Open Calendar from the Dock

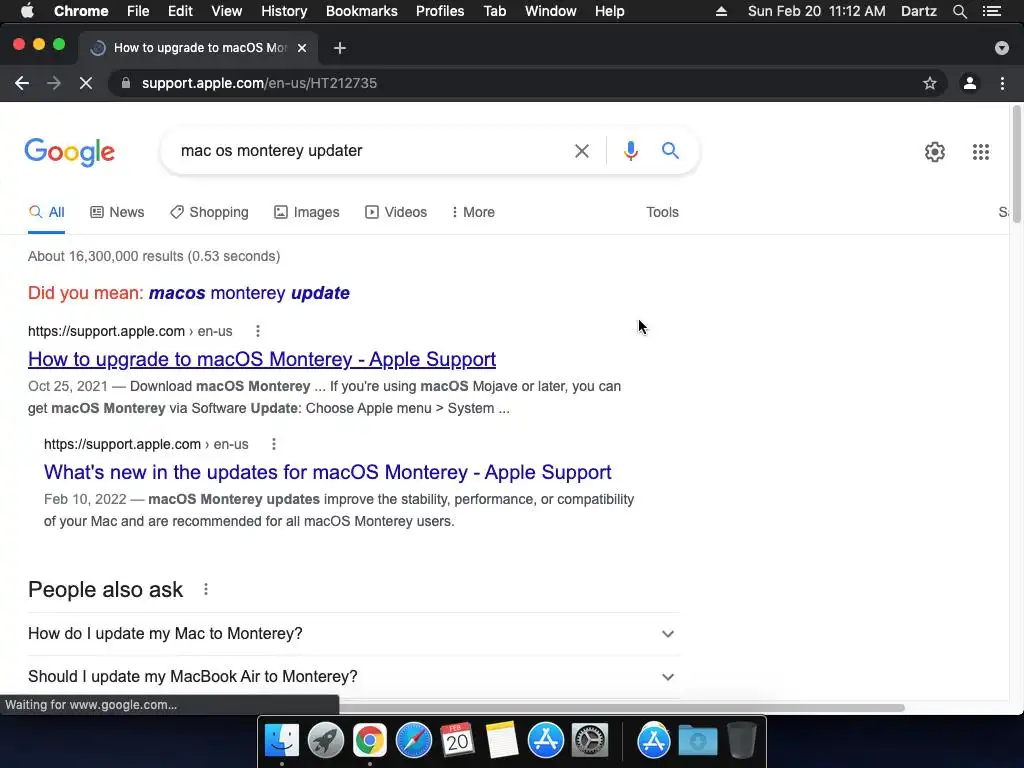coord(457,741)
